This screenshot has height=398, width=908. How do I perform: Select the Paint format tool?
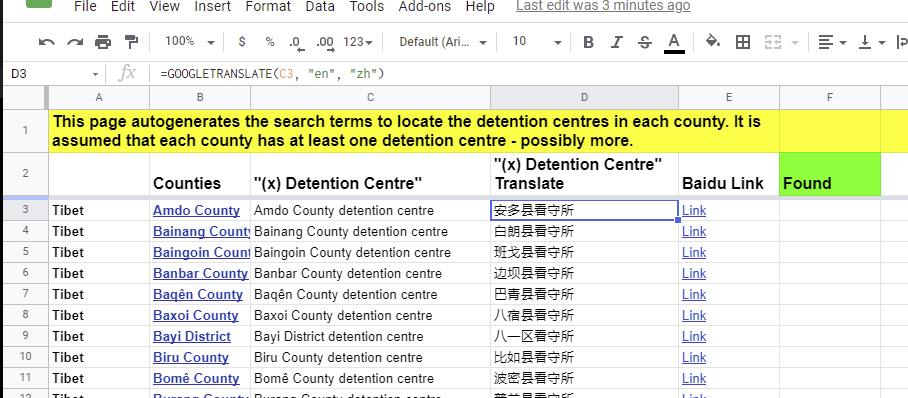click(x=131, y=42)
